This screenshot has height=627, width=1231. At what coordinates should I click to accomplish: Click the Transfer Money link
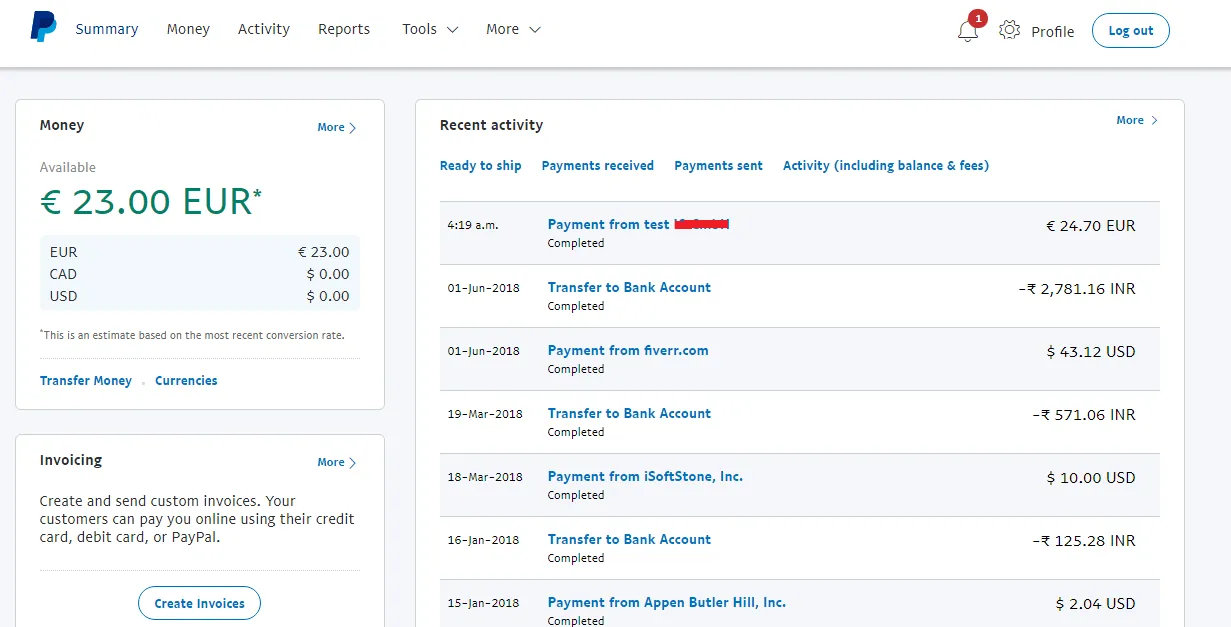point(86,381)
